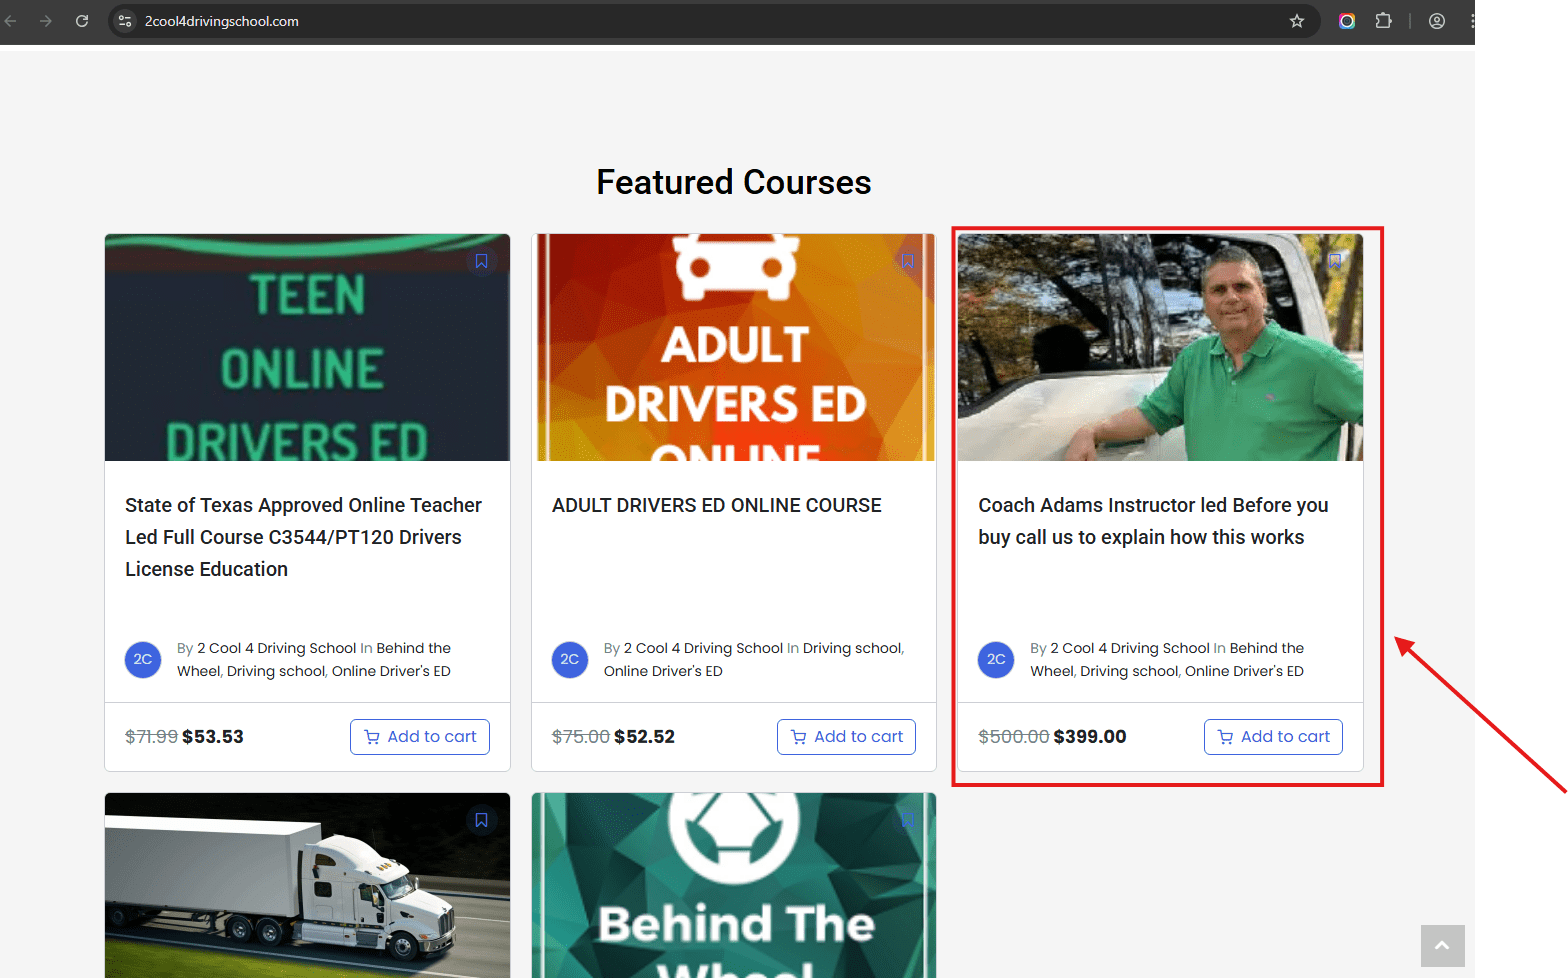Toggle bookmark on Coach Adams course
1568x978 pixels.
[x=1334, y=261]
